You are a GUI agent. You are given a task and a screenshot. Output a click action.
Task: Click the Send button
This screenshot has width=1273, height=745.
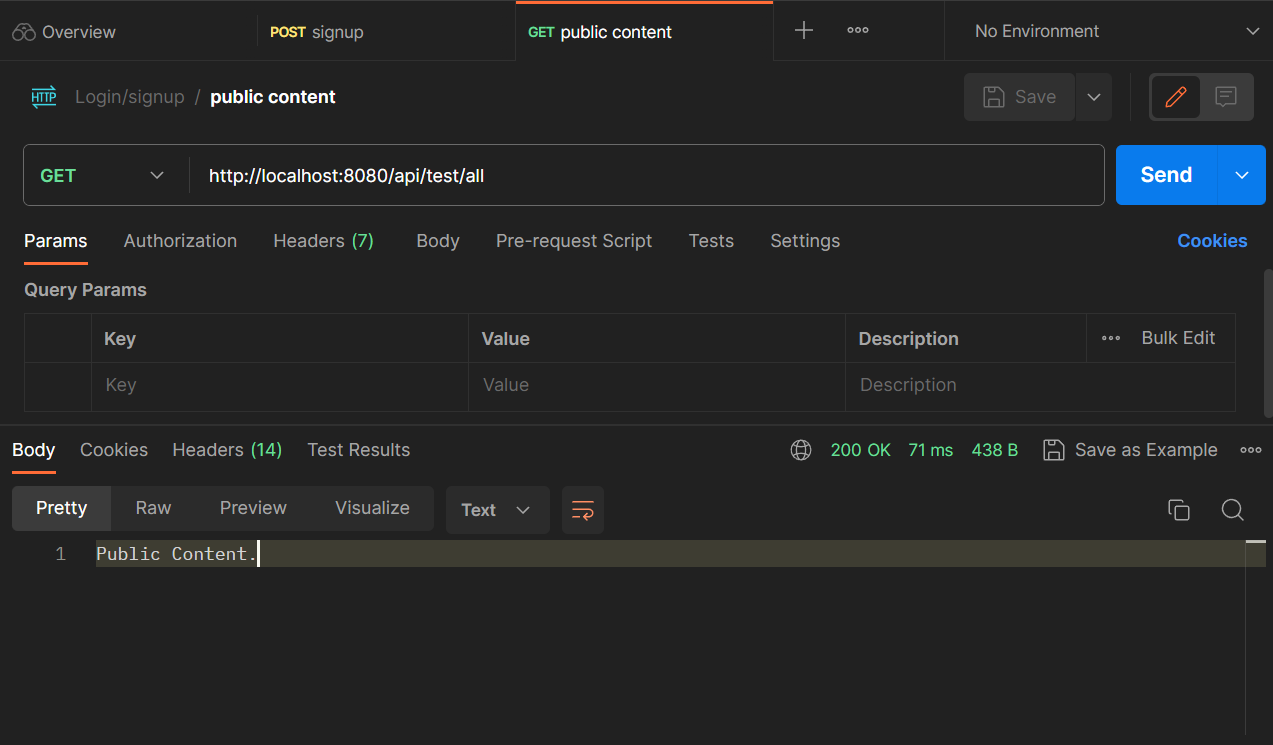tap(1165, 175)
